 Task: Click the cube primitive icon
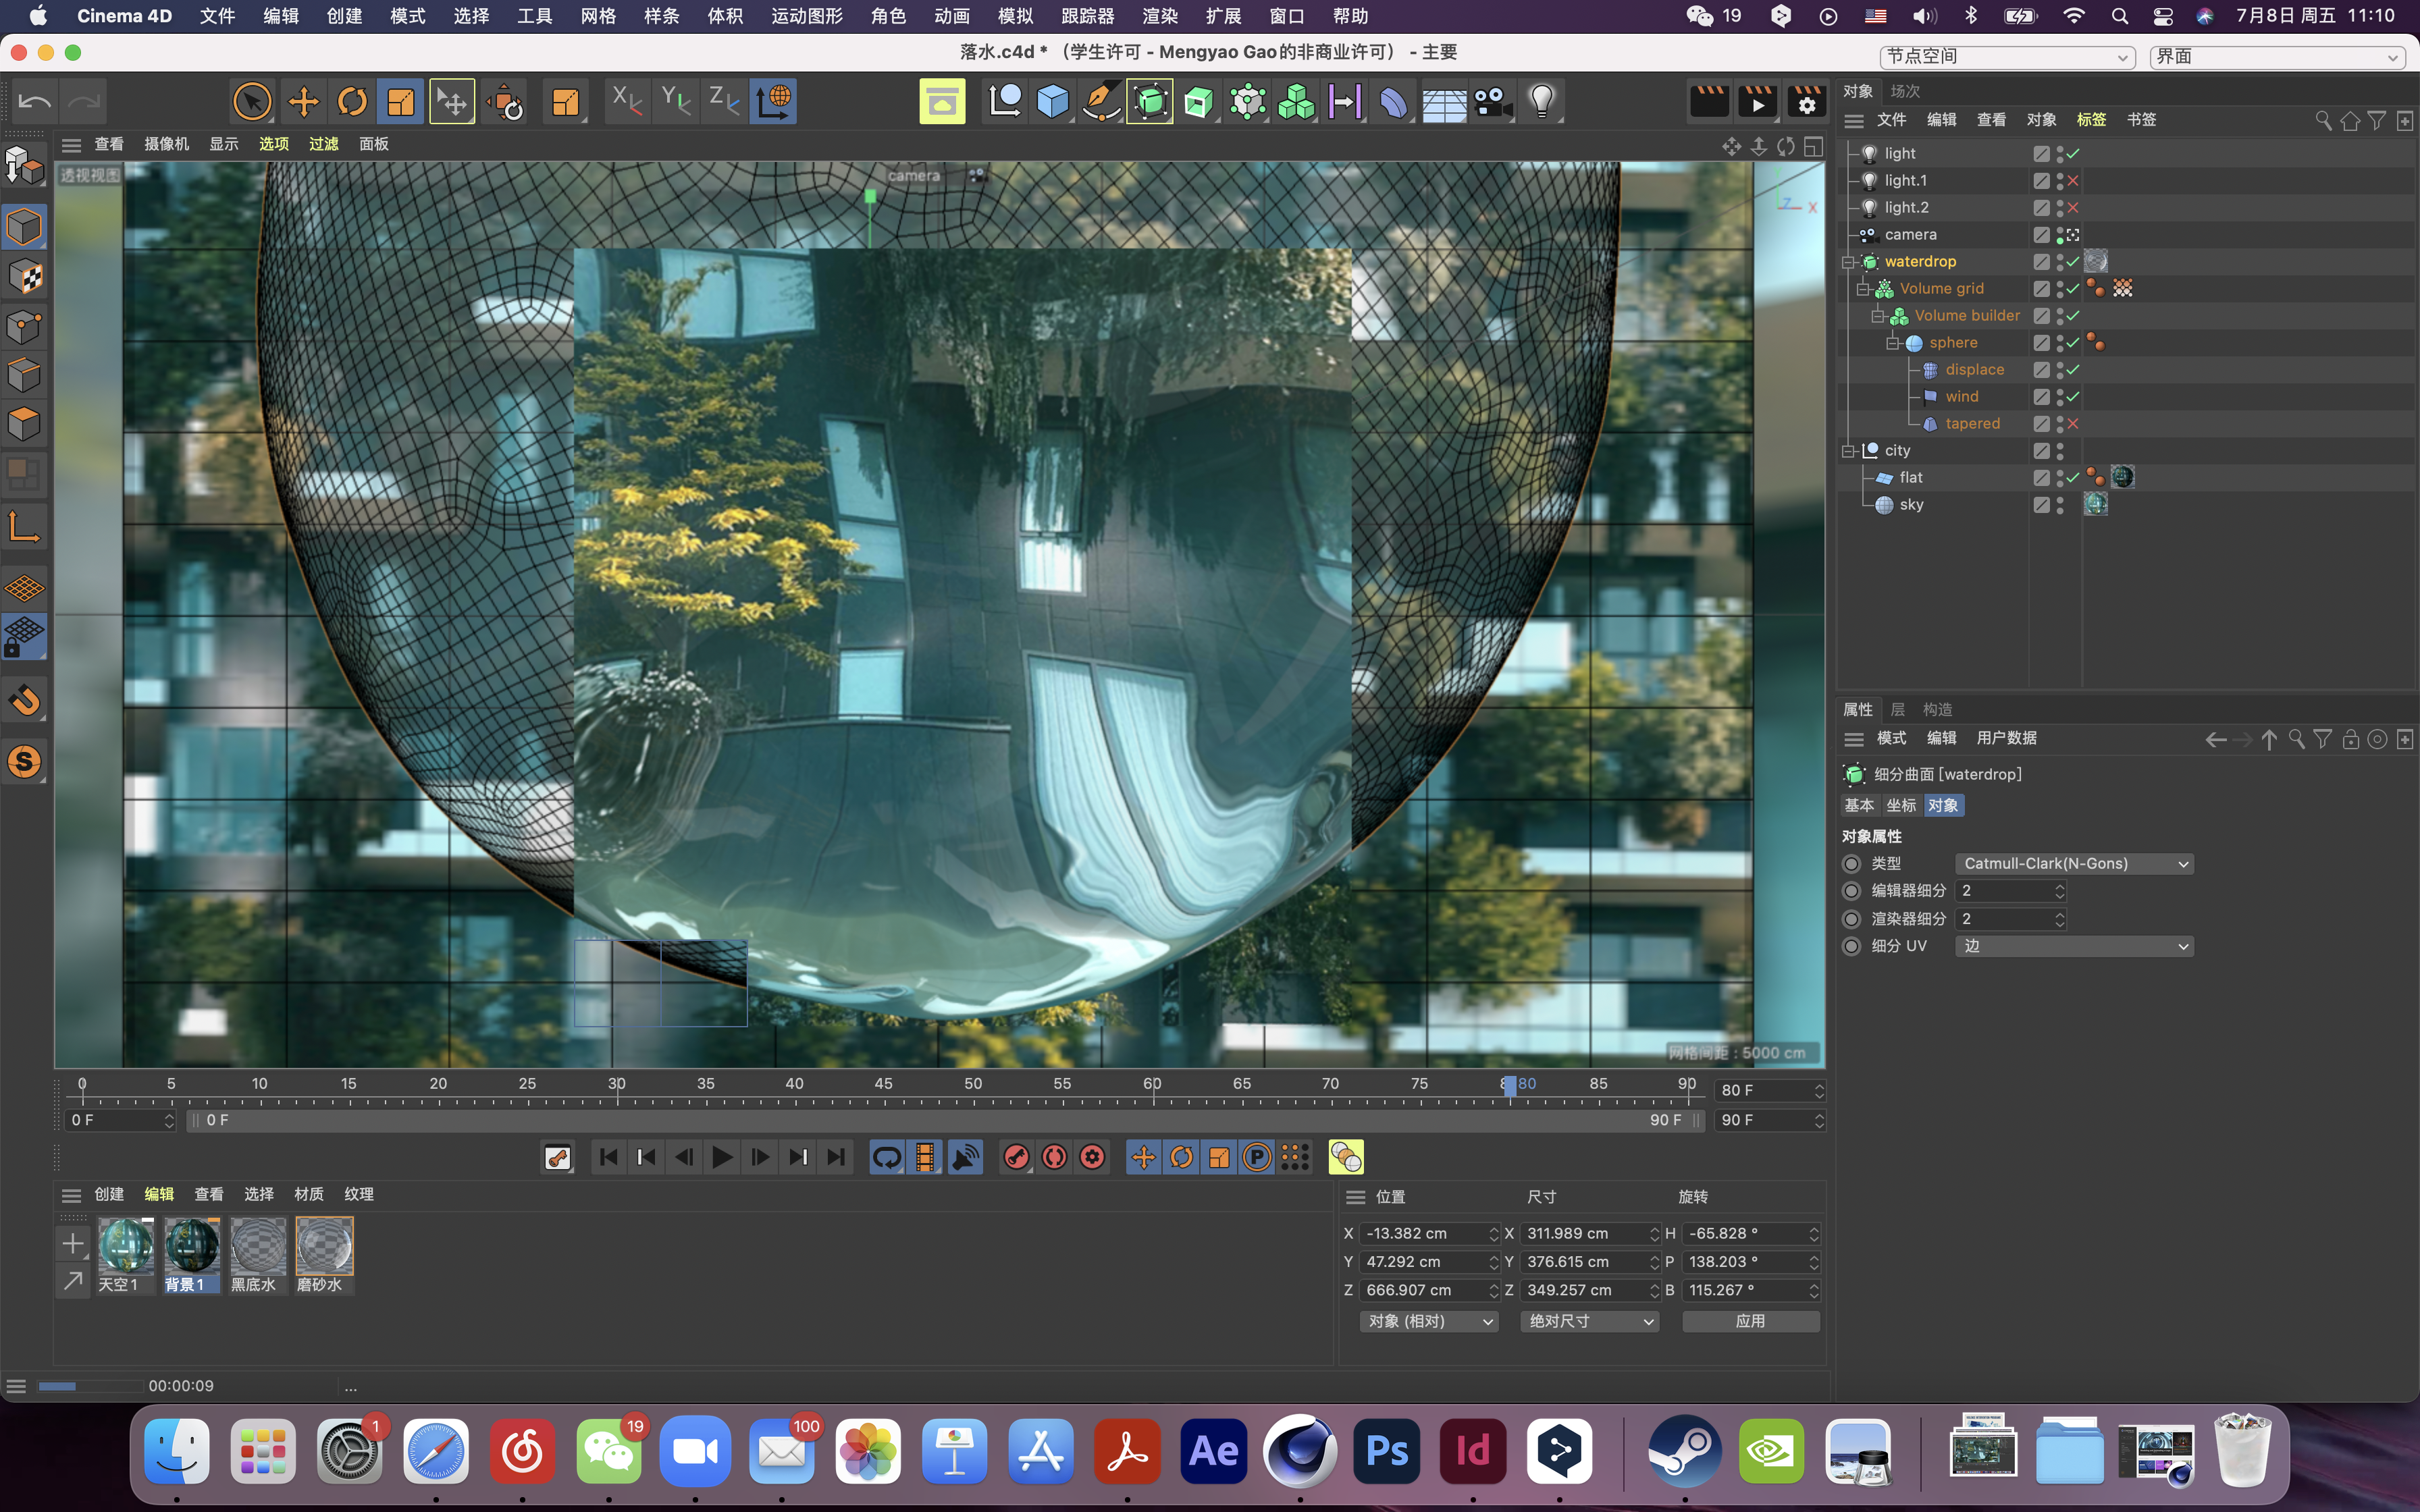pyautogui.click(x=1053, y=101)
